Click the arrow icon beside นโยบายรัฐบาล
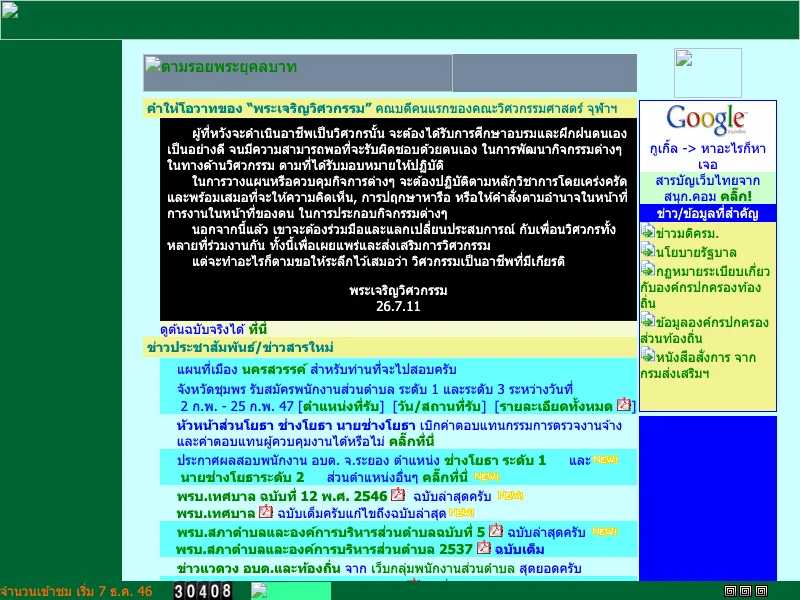The width and height of the screenshot is (800, 600). pos(648,250)
